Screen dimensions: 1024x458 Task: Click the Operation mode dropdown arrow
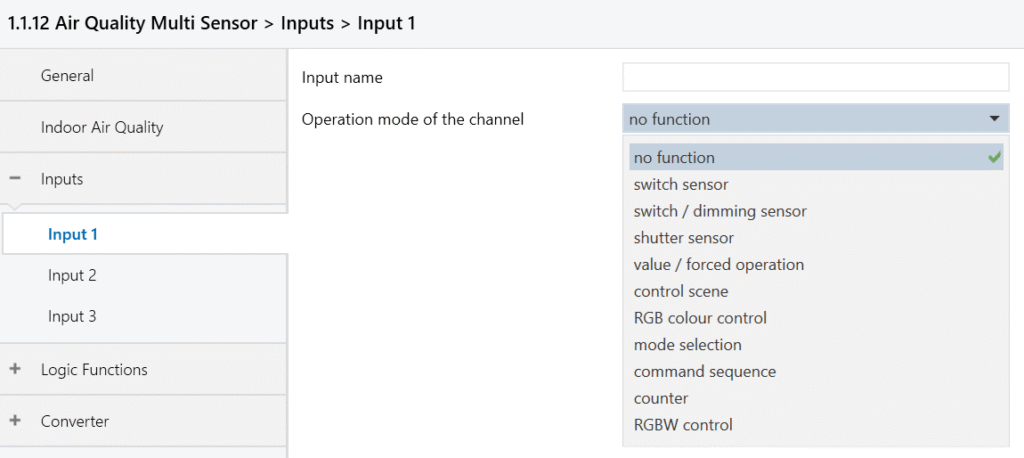tap(994, 119)
